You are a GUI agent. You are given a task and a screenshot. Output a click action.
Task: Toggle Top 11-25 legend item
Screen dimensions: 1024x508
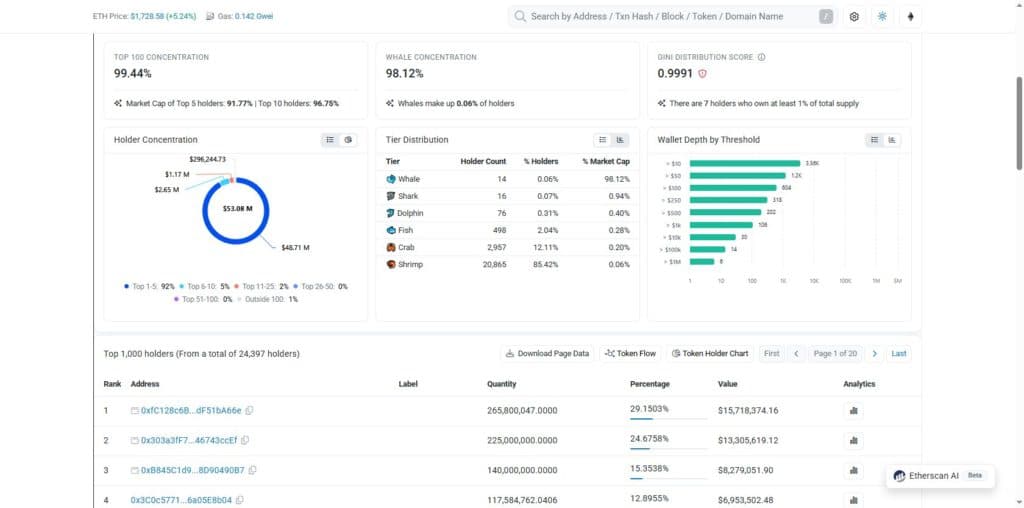261,287
